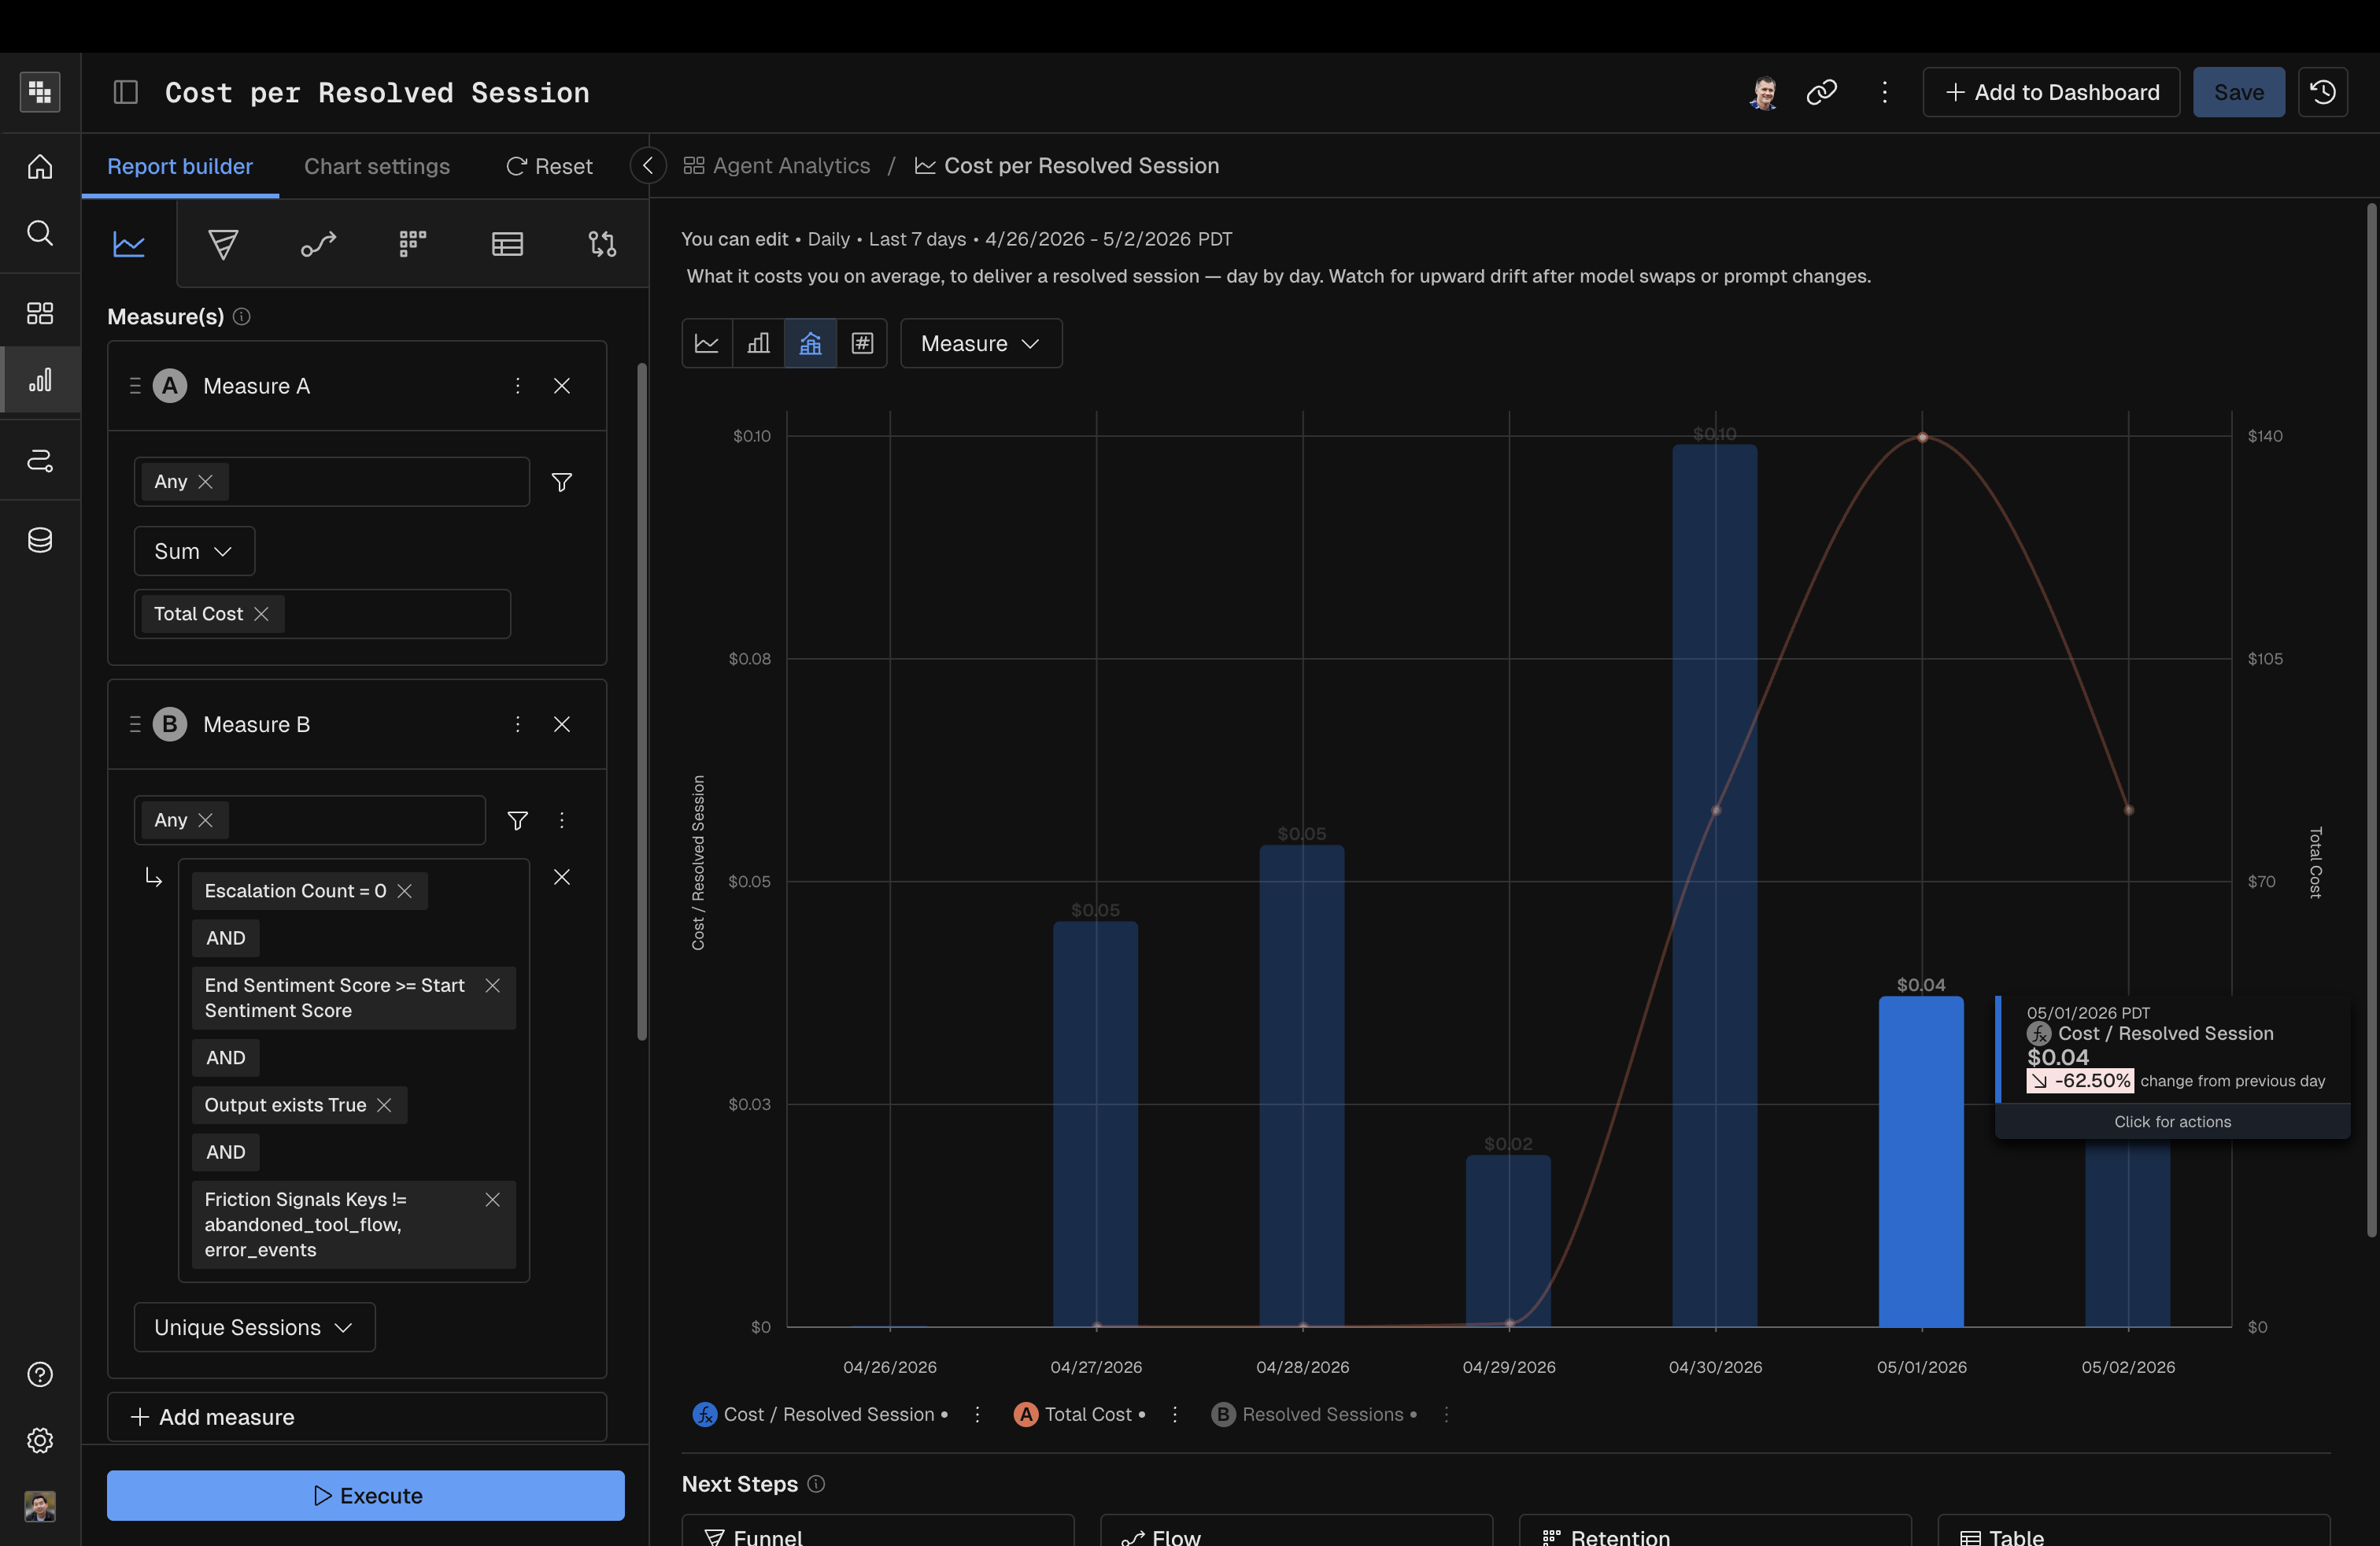Open Cost / Resolved Session legend options
The width and height of the screenshot is (2380, 1546).
tap(977, 1414)
